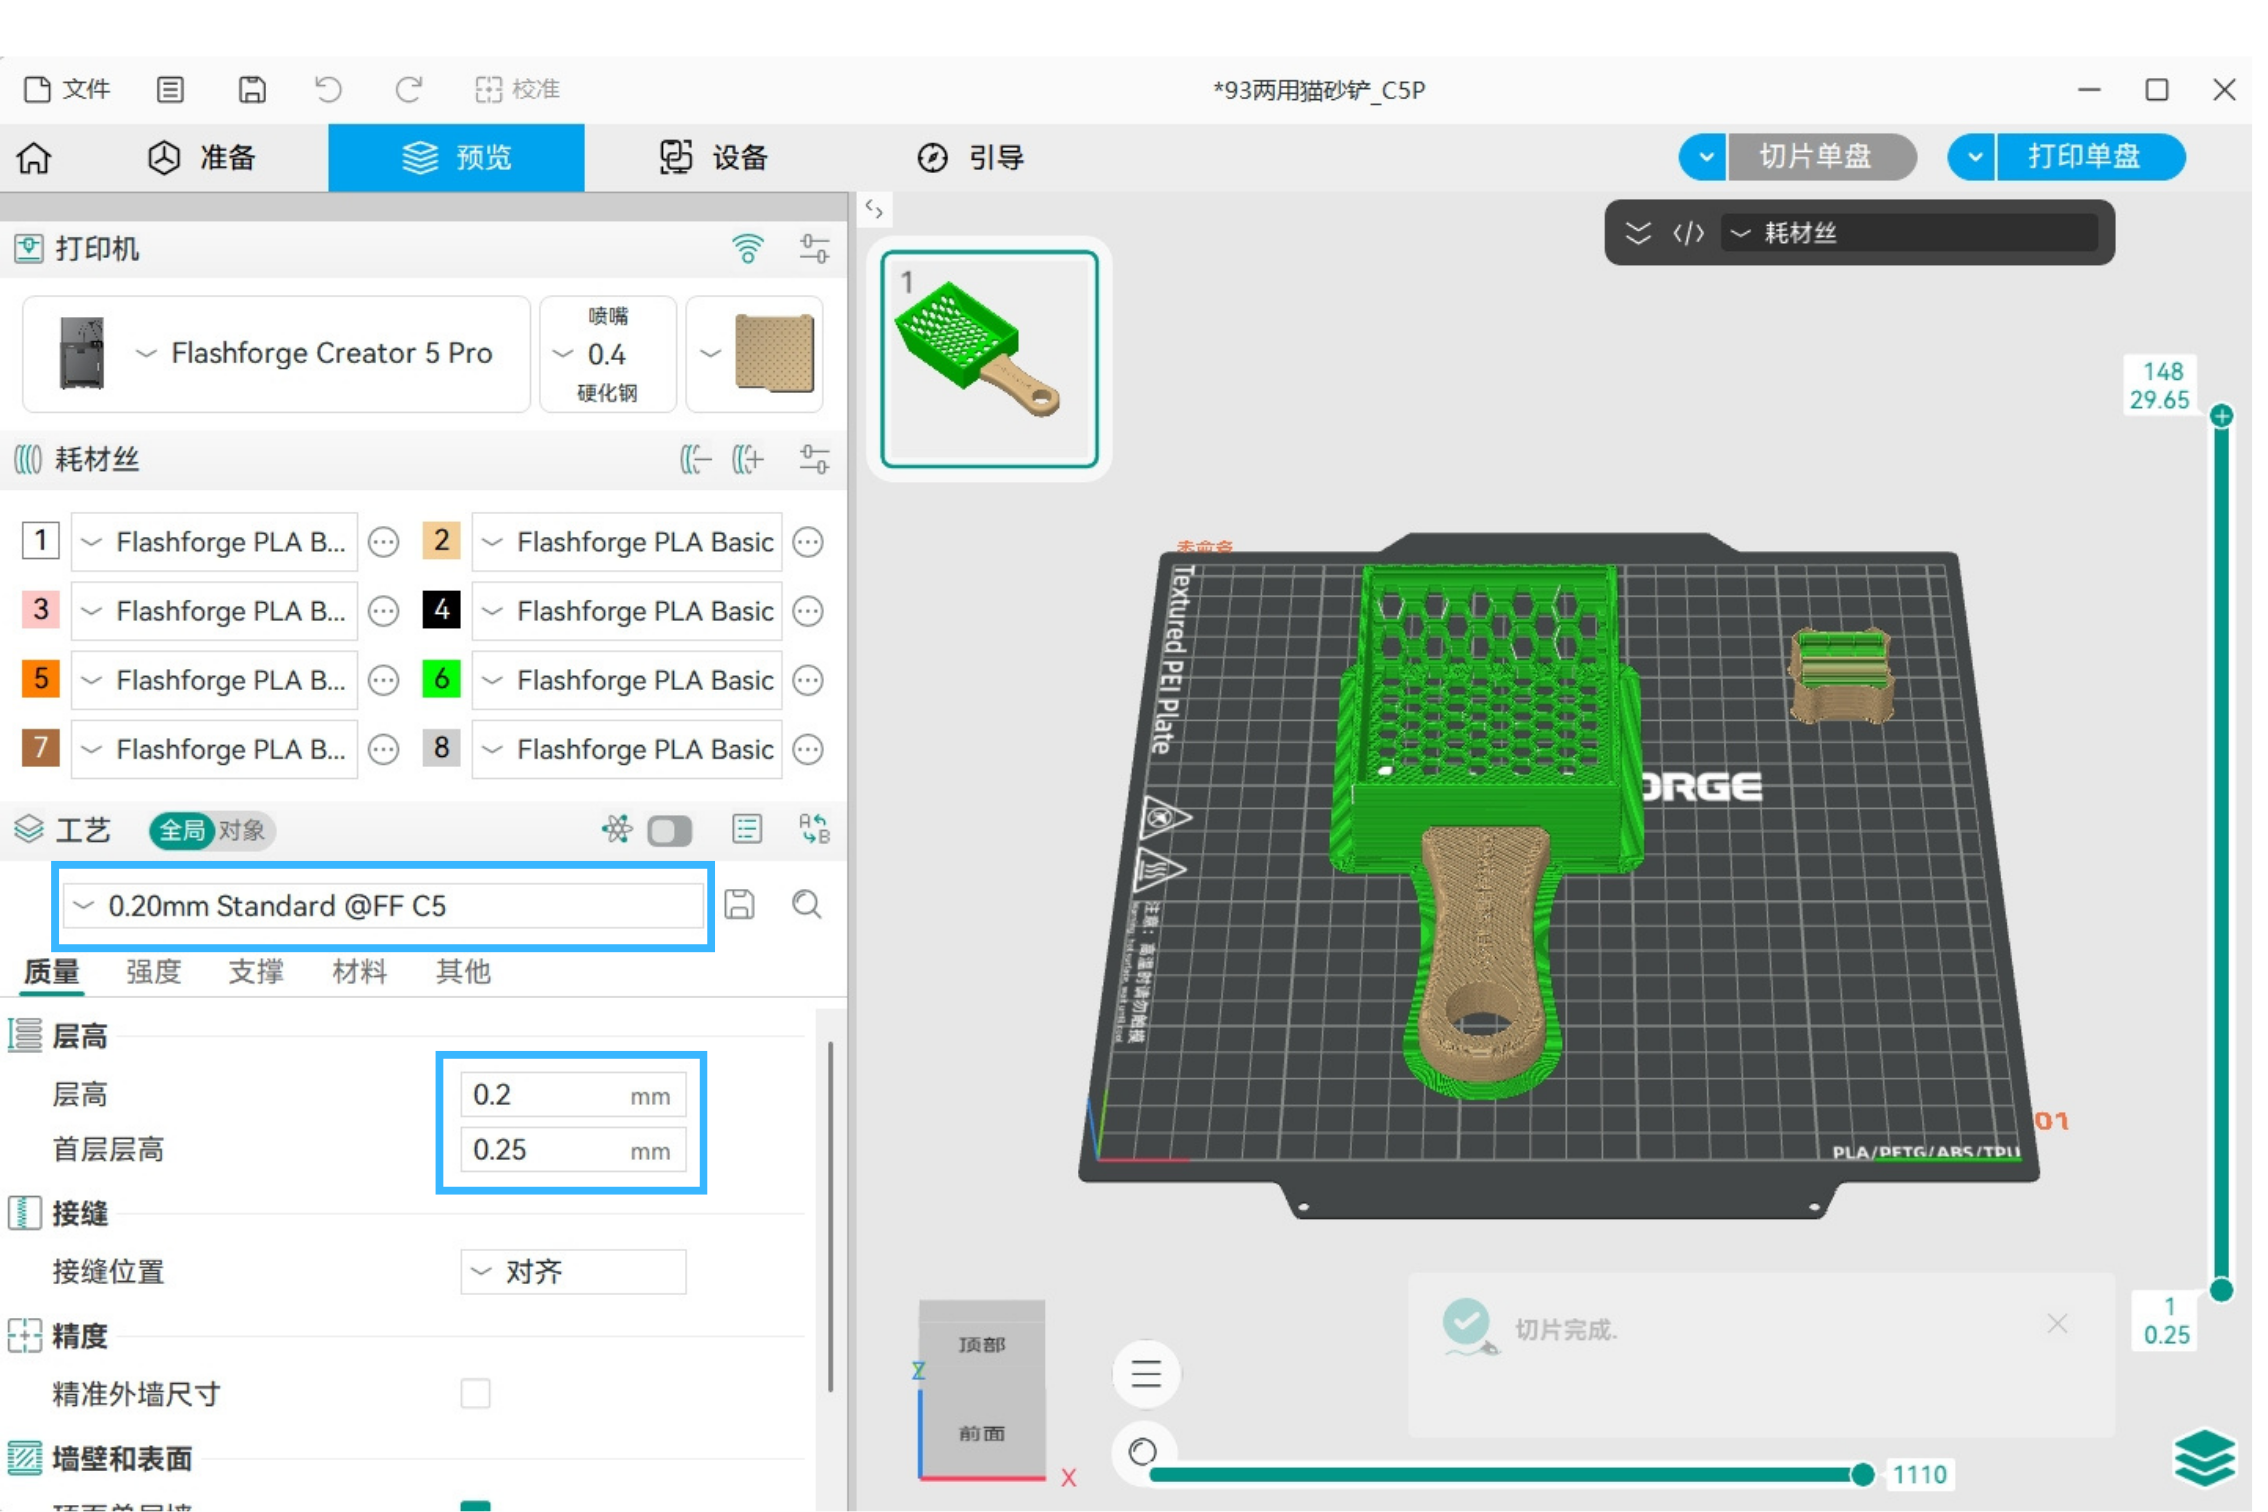Open the 0.20mm Standard @FF C5 preset dropdown

coord(384,907)
